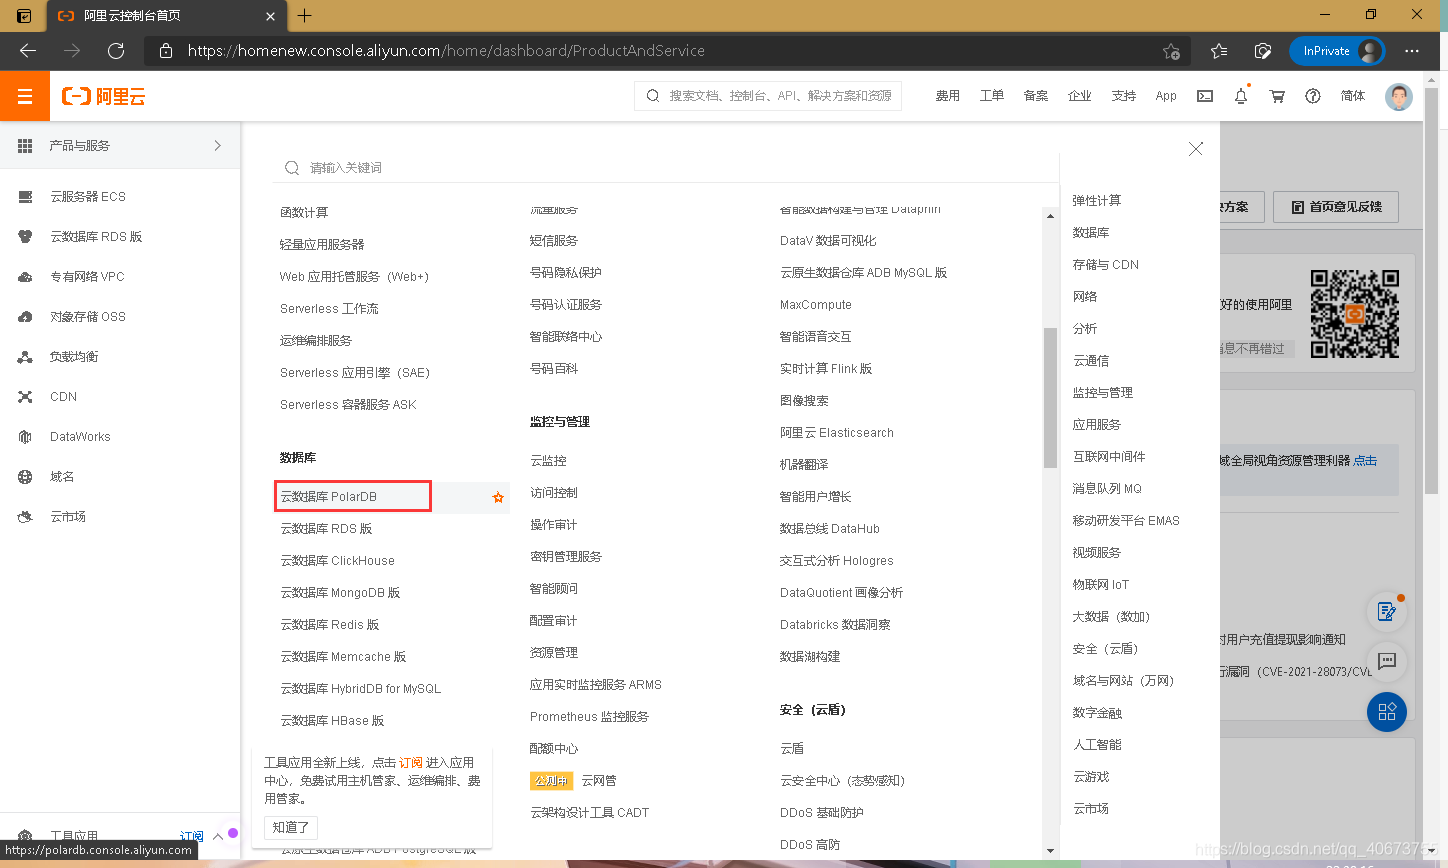
Task: Jump to 存储与 CDN category
Action: 1106,265
